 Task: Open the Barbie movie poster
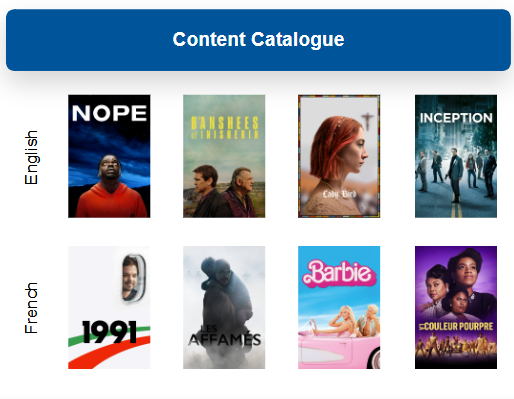pyautogui.click(x=339, y=307)
